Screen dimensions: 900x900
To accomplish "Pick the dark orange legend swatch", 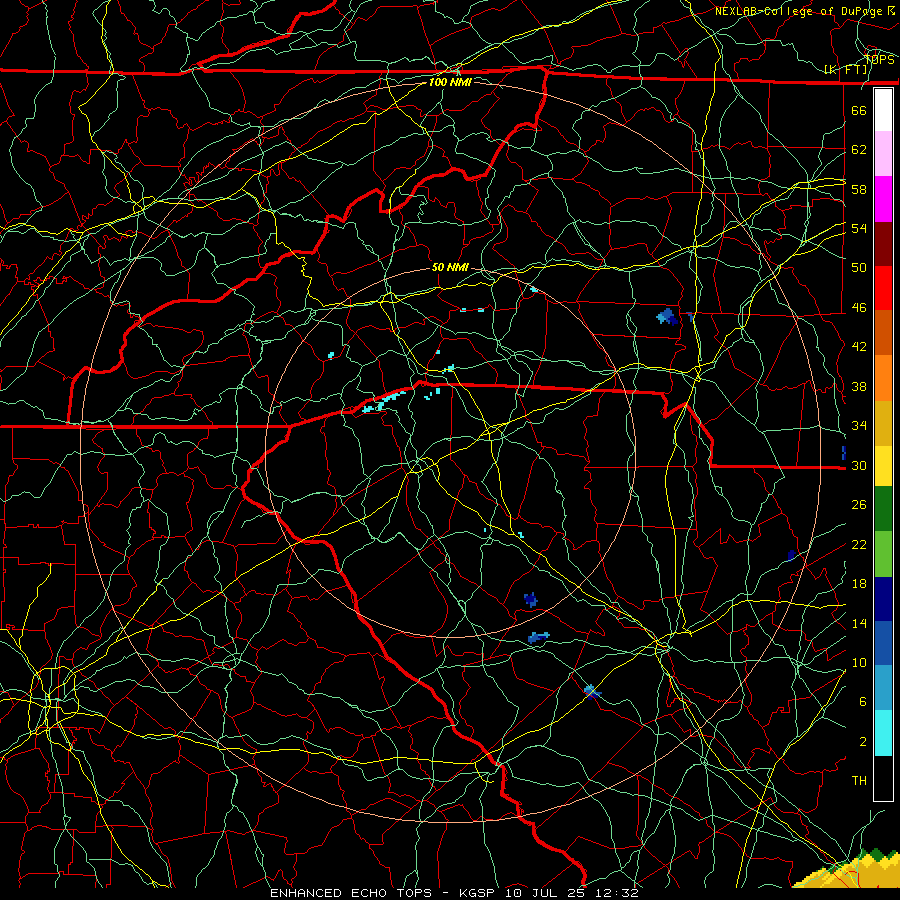I will [883, 333].
